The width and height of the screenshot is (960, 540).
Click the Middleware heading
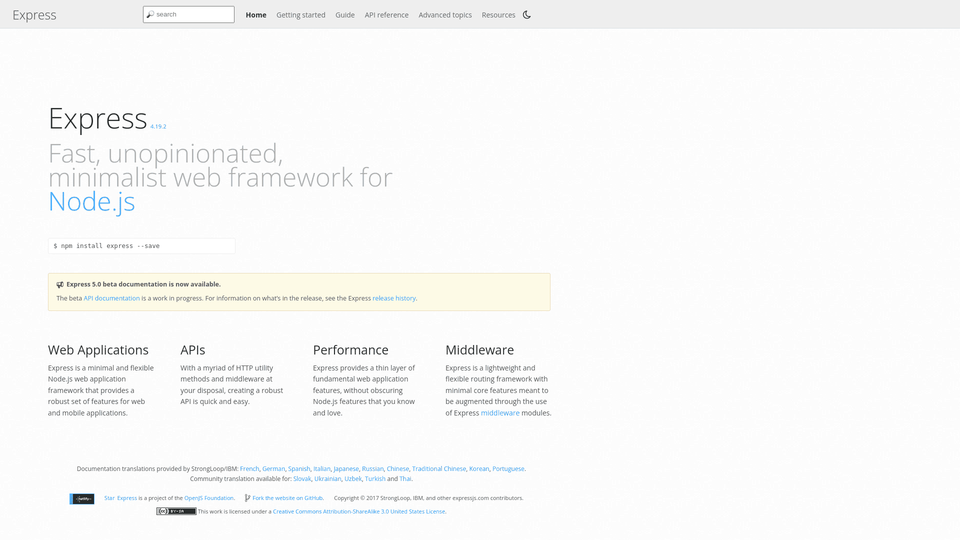[479, 350]
